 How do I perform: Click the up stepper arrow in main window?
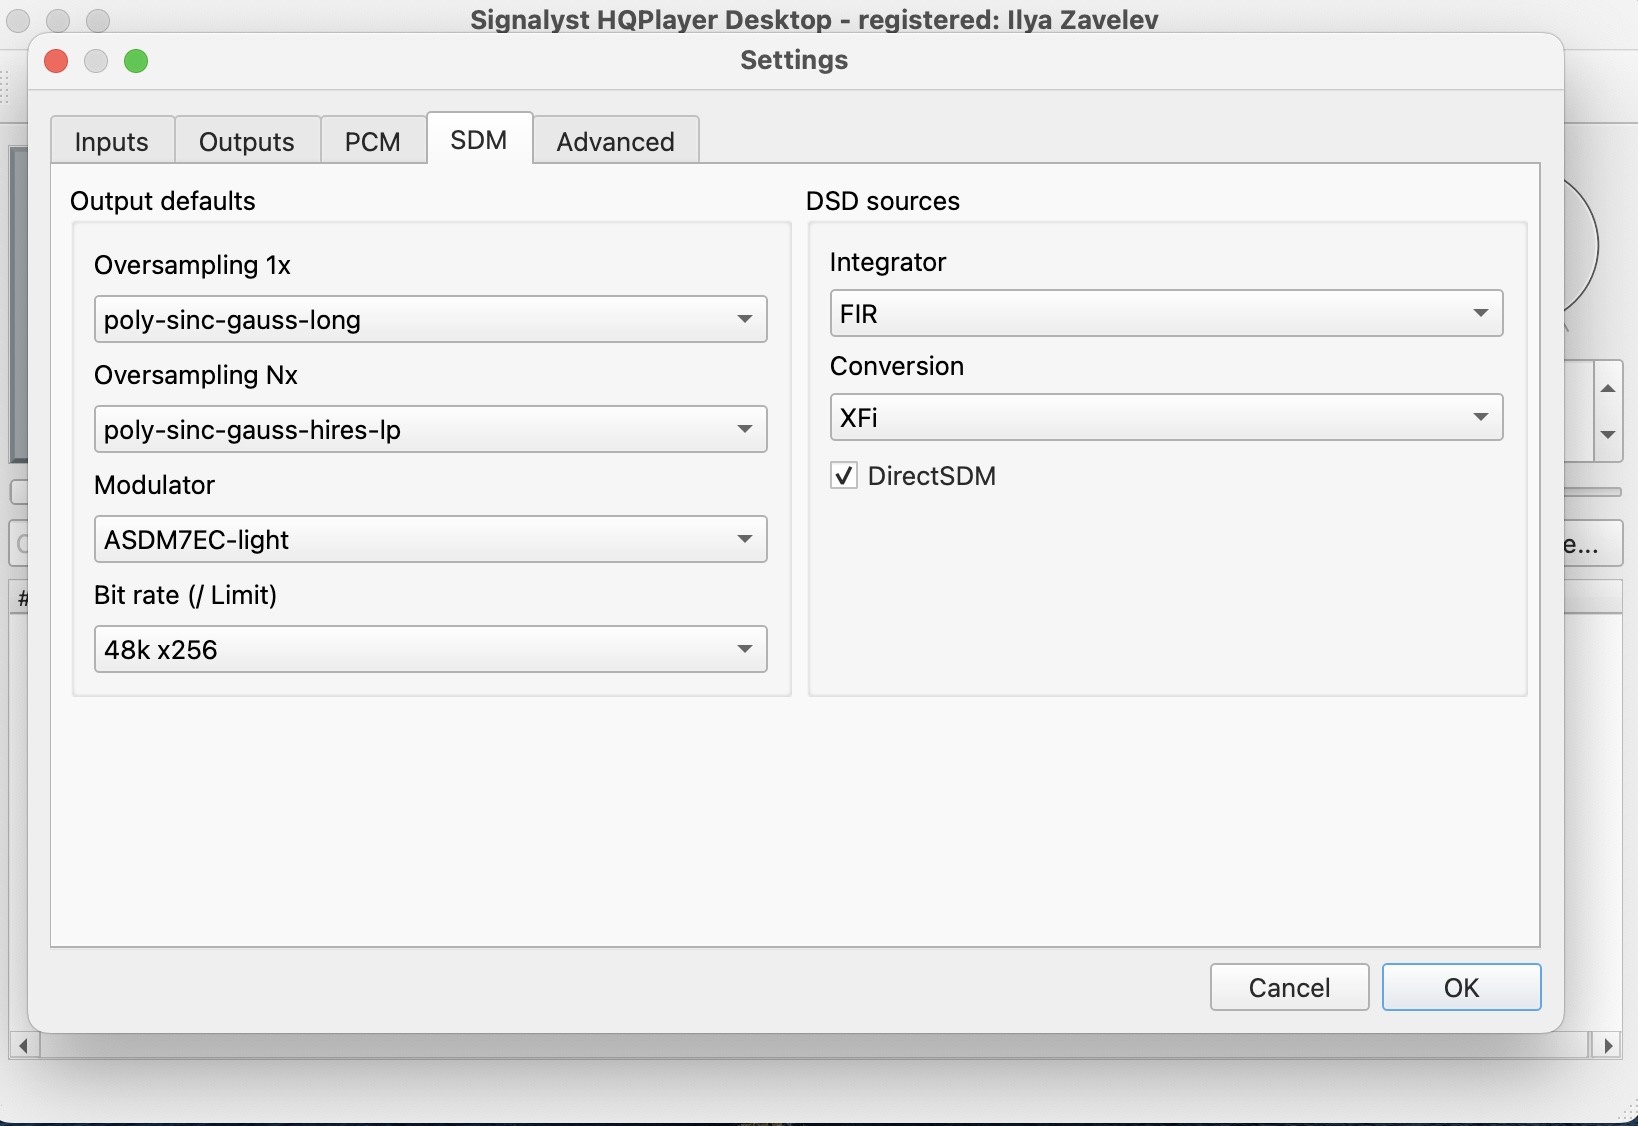point(1608,388)
